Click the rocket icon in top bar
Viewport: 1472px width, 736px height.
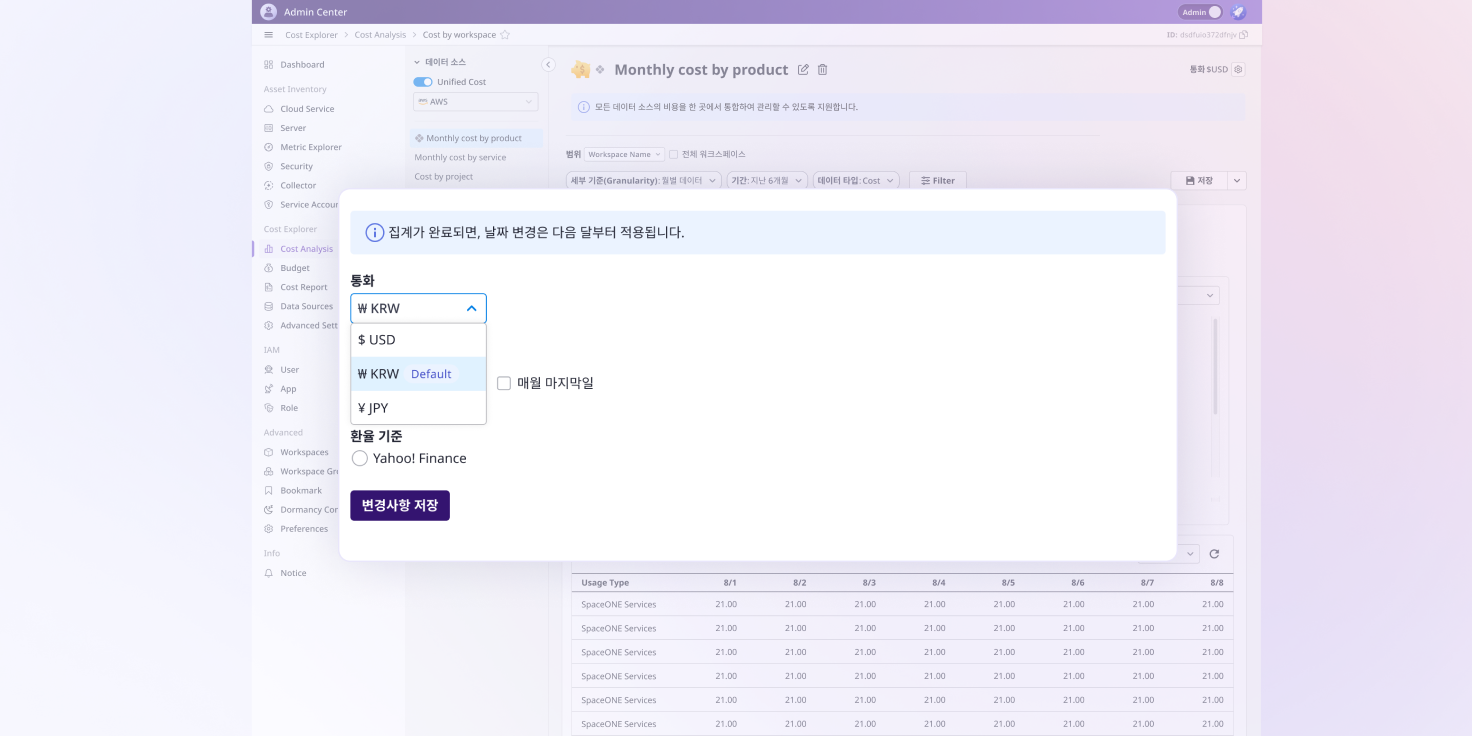point(1238,12)
